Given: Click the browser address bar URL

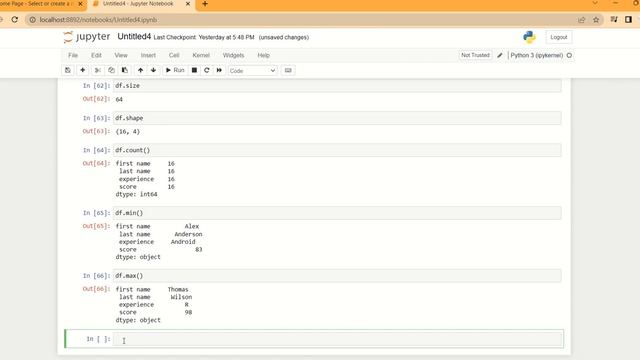Looking at the screenshot, I should [x=98, y=20].
